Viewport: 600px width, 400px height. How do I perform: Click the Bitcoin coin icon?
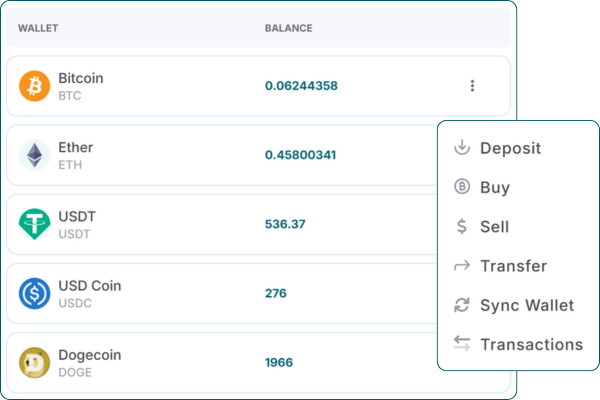pyautogui.click(x=34, y=86)
